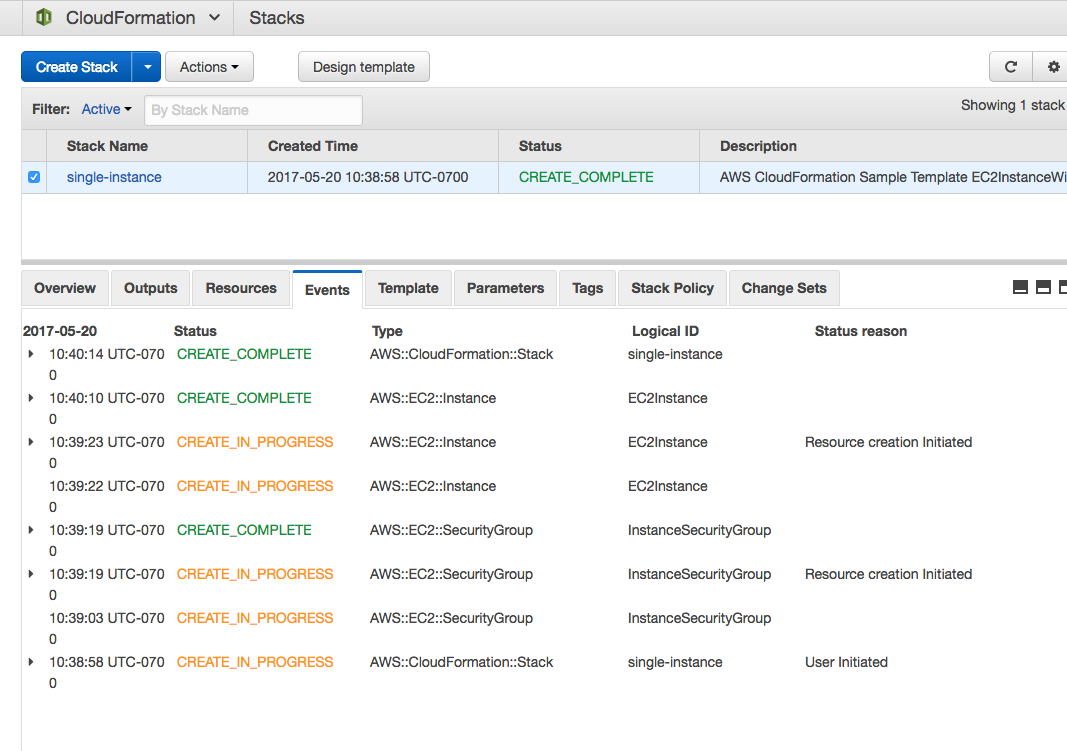Refresh the stack list
The width and height of the screenshot is (1067, 751).
click(1010, 66)
